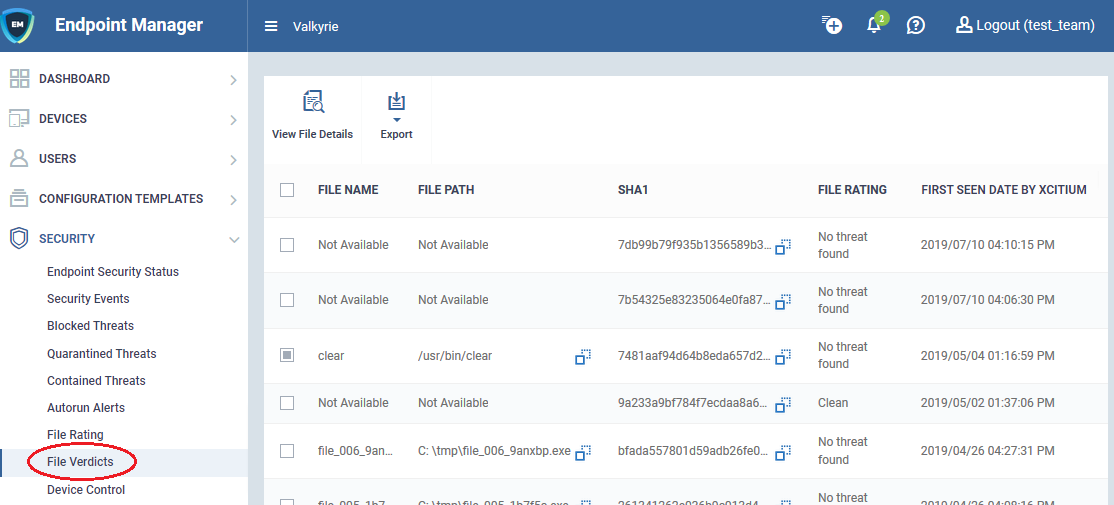Copy SHA1 icon for 7481aaf94d64b8eda657d2 row

point(782,357)
